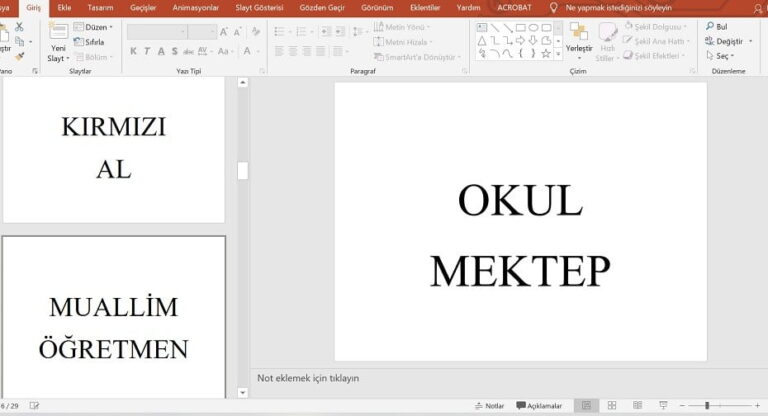Viewport: 768px width, 416px height.
Task: Open the Hızlı Stiller gallery
Action: pyautogui.click(x=607, y=42)
